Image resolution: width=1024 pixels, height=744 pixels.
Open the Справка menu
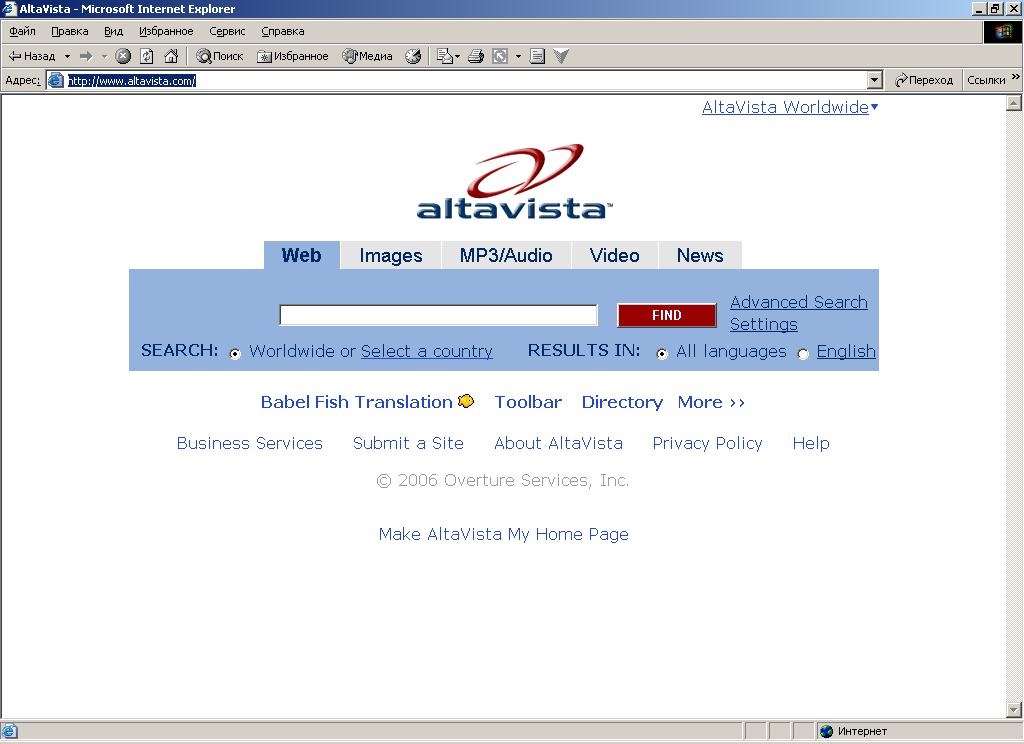click(283, 31)
